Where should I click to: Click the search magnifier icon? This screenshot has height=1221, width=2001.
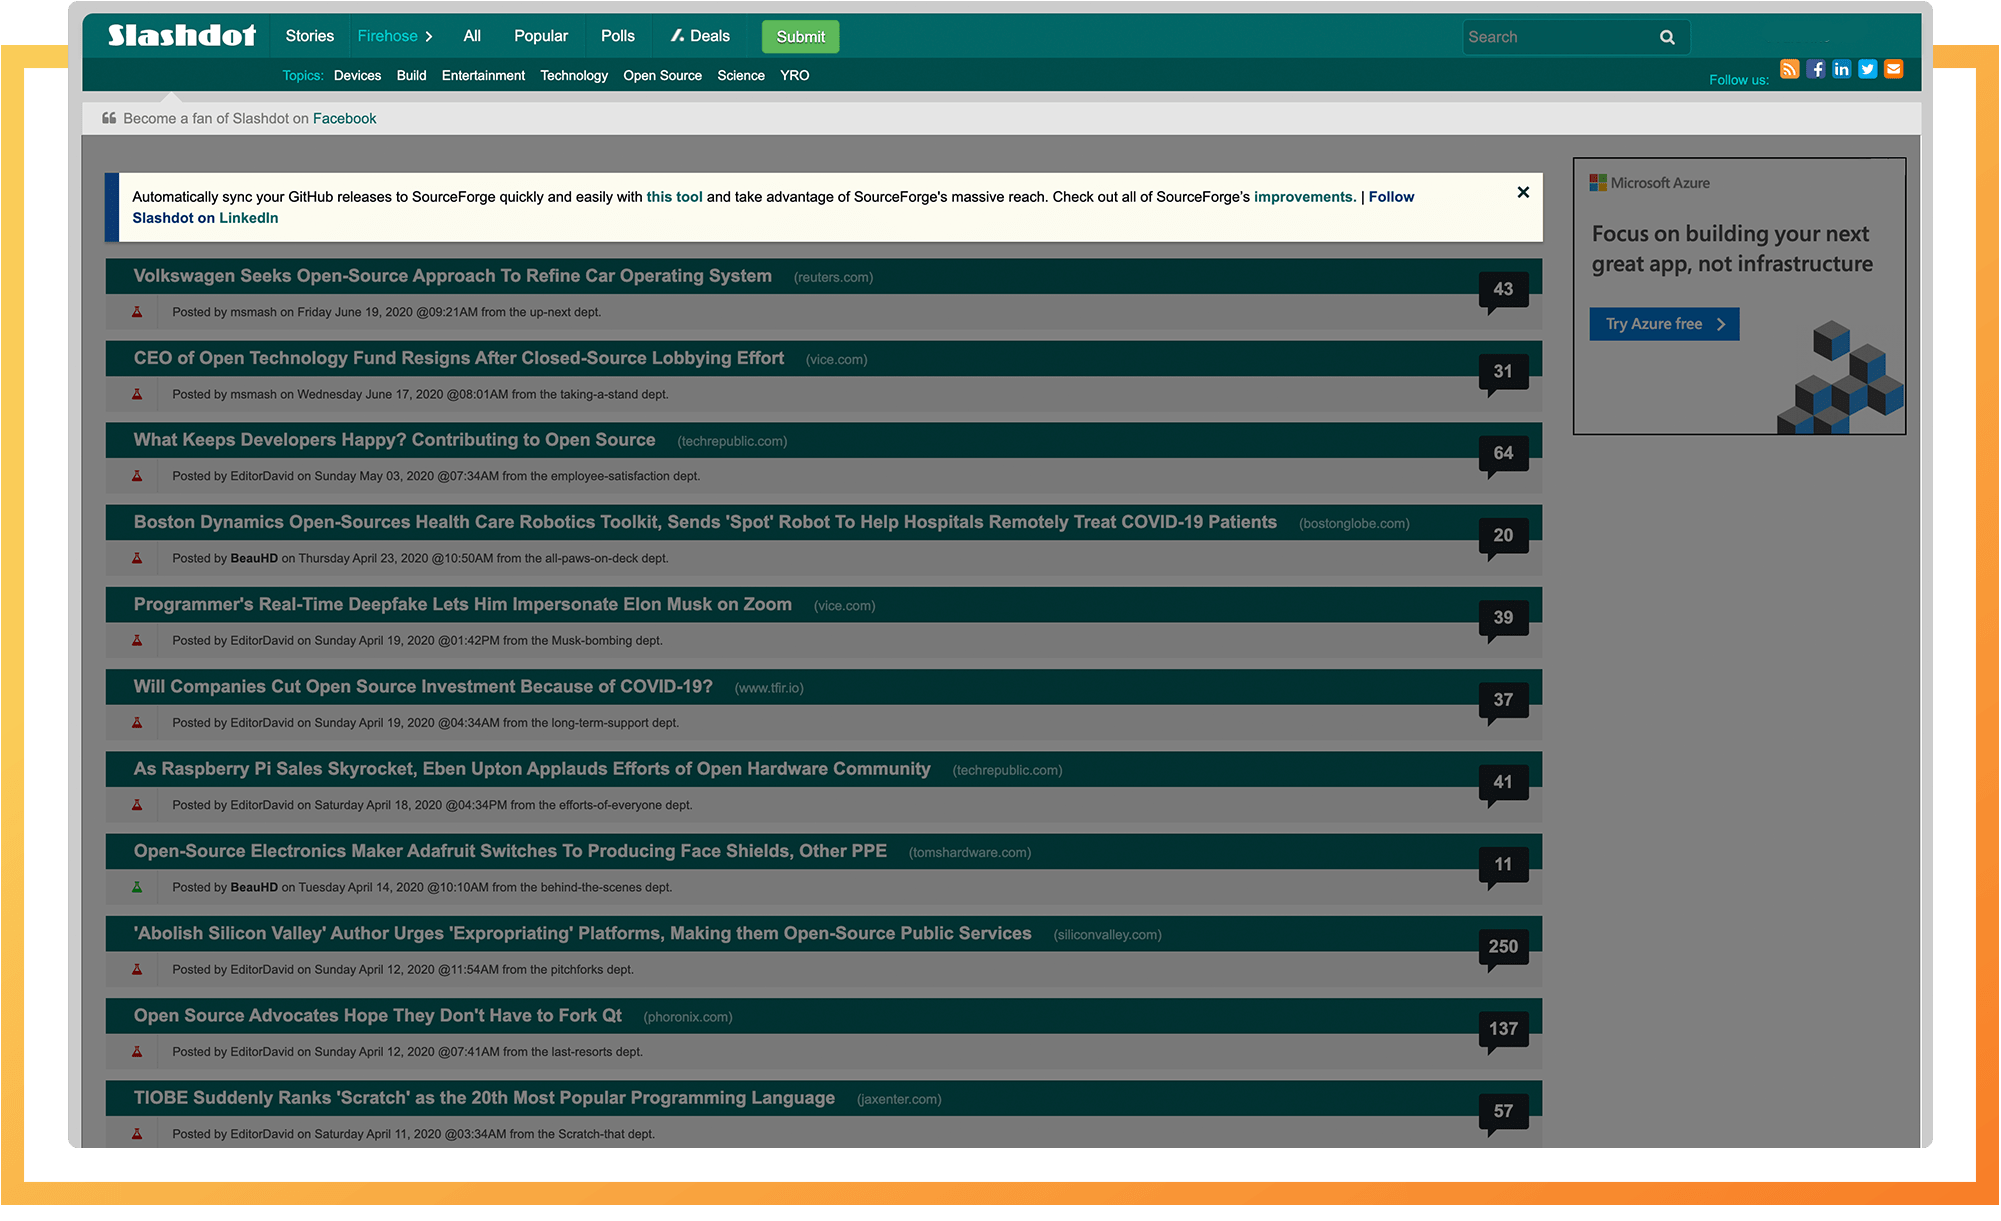pos(1667,37)
